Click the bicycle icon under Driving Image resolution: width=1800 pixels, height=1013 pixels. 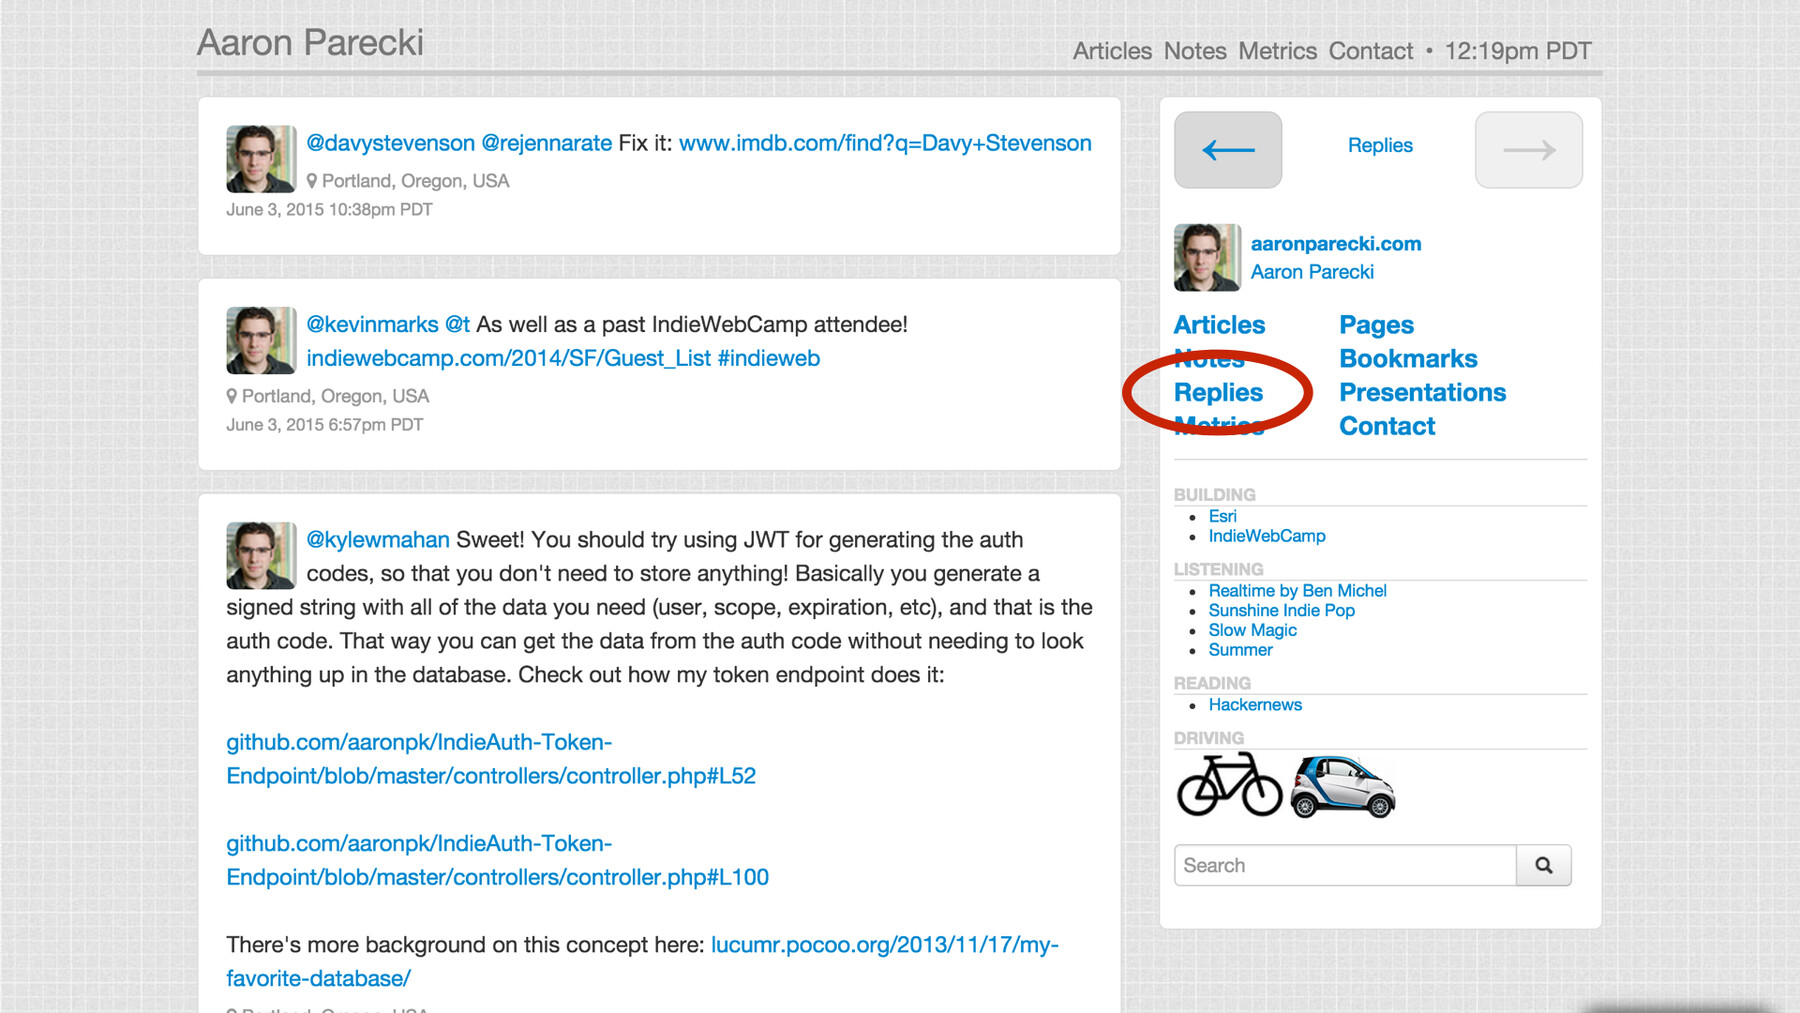click(1229, 785)
